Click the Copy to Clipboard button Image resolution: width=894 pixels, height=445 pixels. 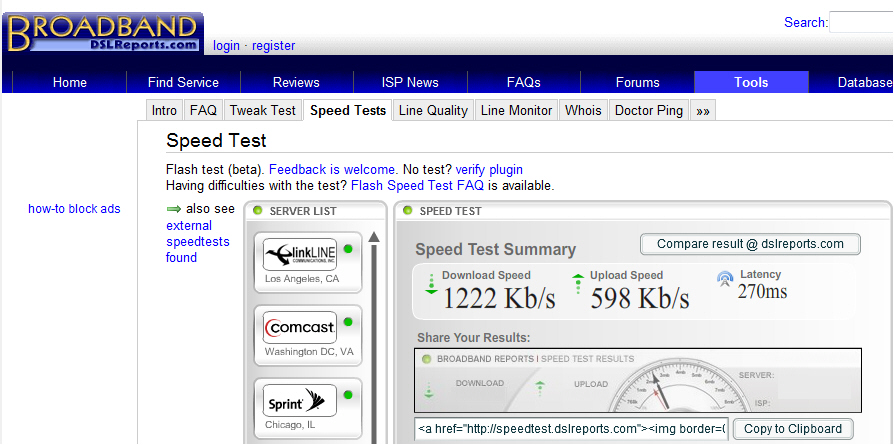(x=793, y=429)
